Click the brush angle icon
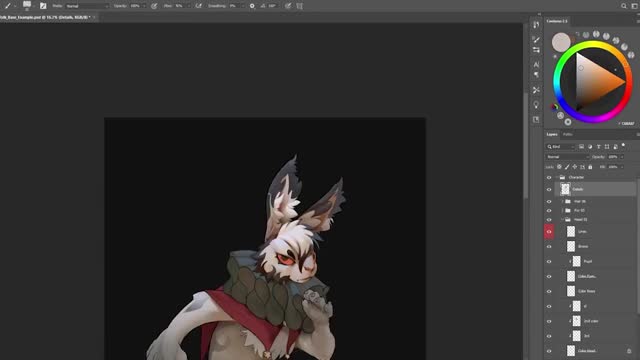This screenshot has height=360, width=640. (x=262, y=6)
